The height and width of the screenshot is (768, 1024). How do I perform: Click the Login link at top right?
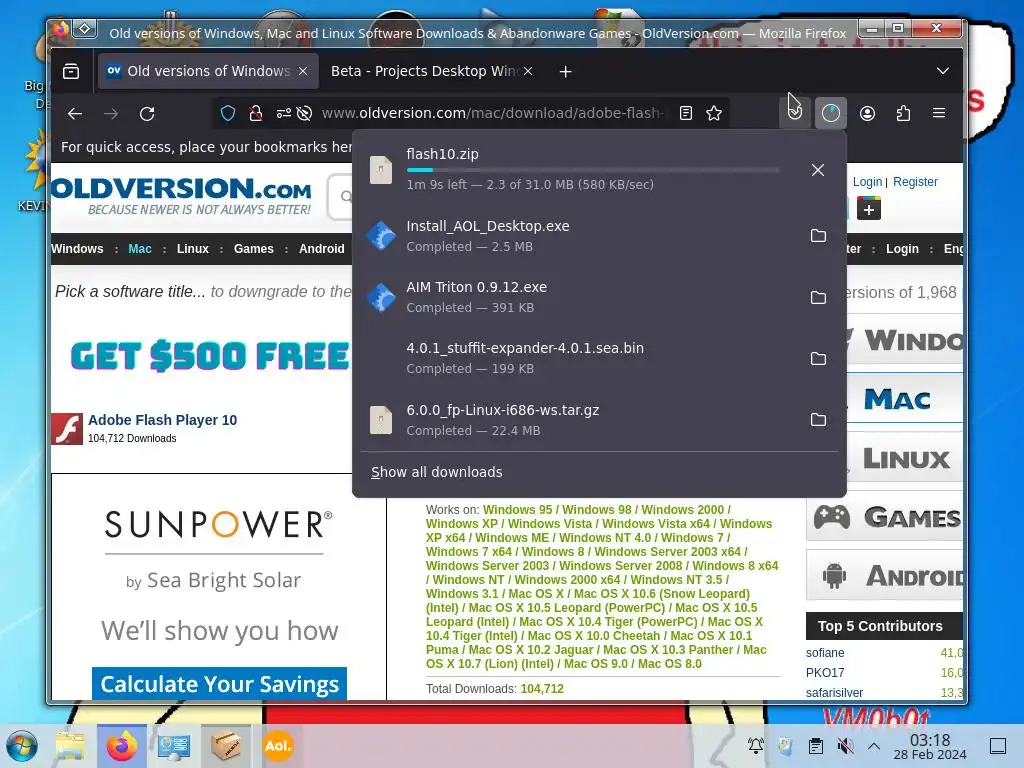867,182
